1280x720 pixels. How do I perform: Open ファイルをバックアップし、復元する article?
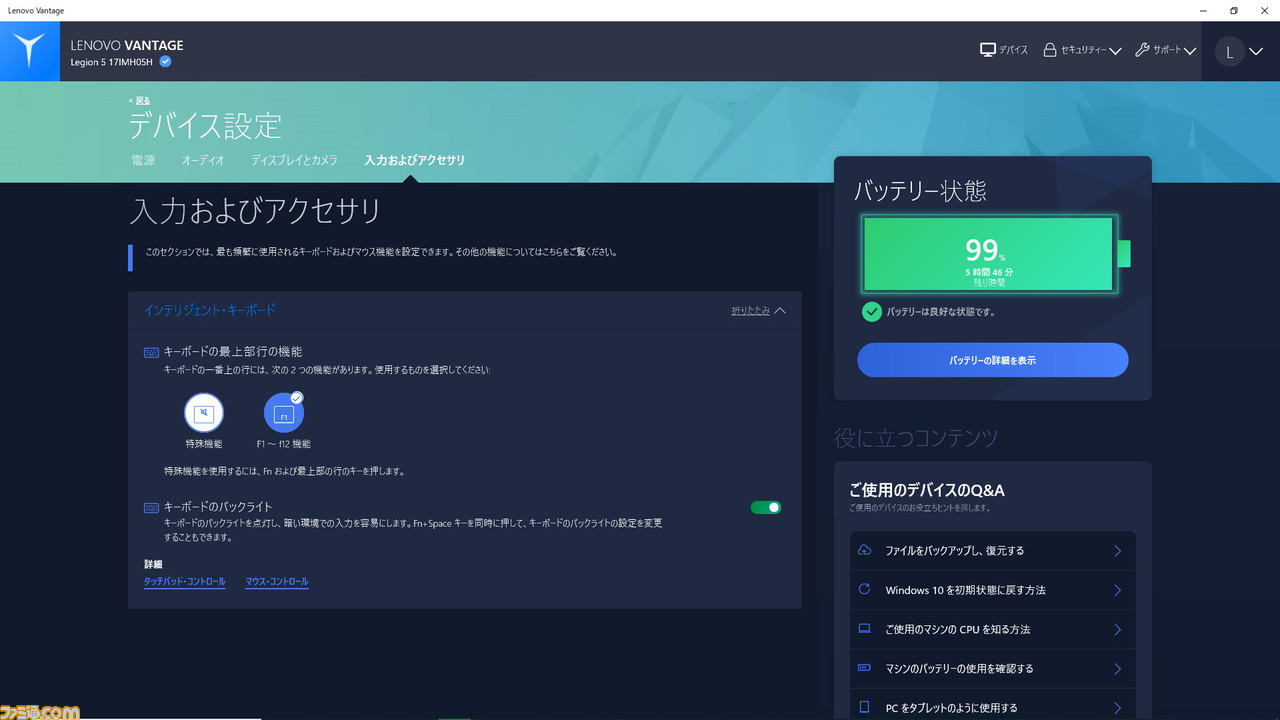[992, 551]
